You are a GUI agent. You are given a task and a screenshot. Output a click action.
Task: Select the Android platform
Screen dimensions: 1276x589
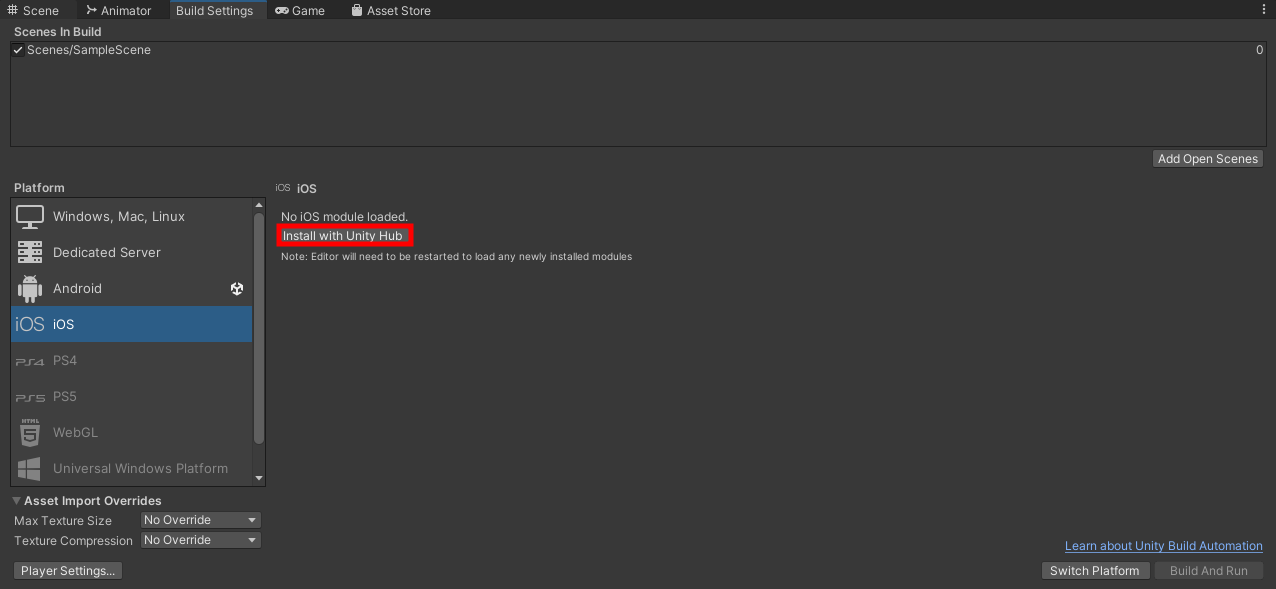131,288
